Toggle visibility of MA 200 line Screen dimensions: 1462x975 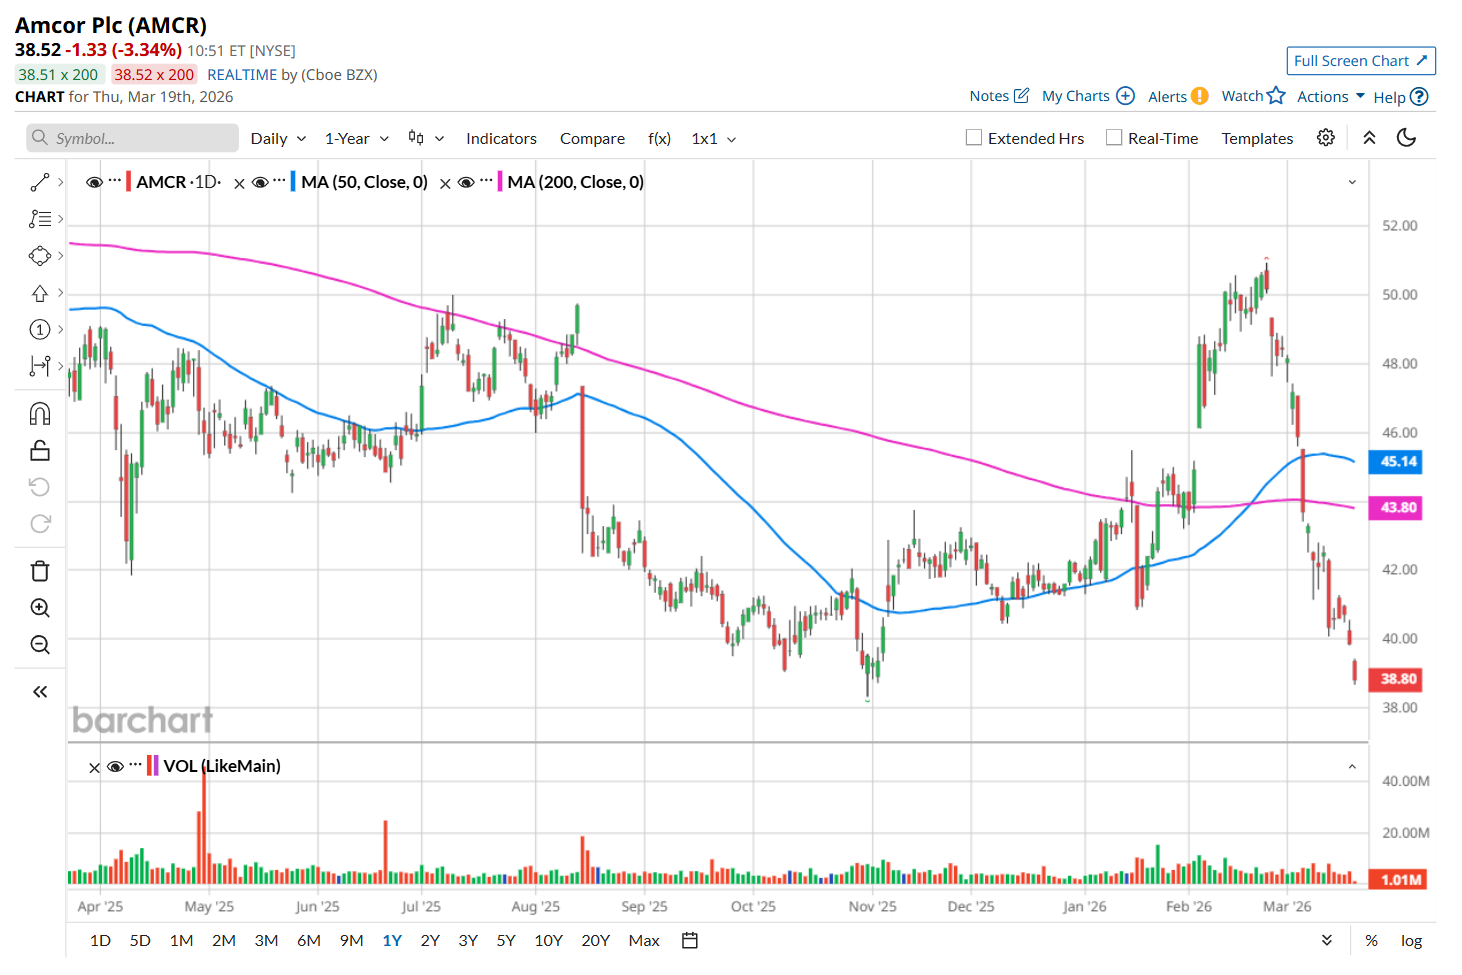click(x=466, y=182)
